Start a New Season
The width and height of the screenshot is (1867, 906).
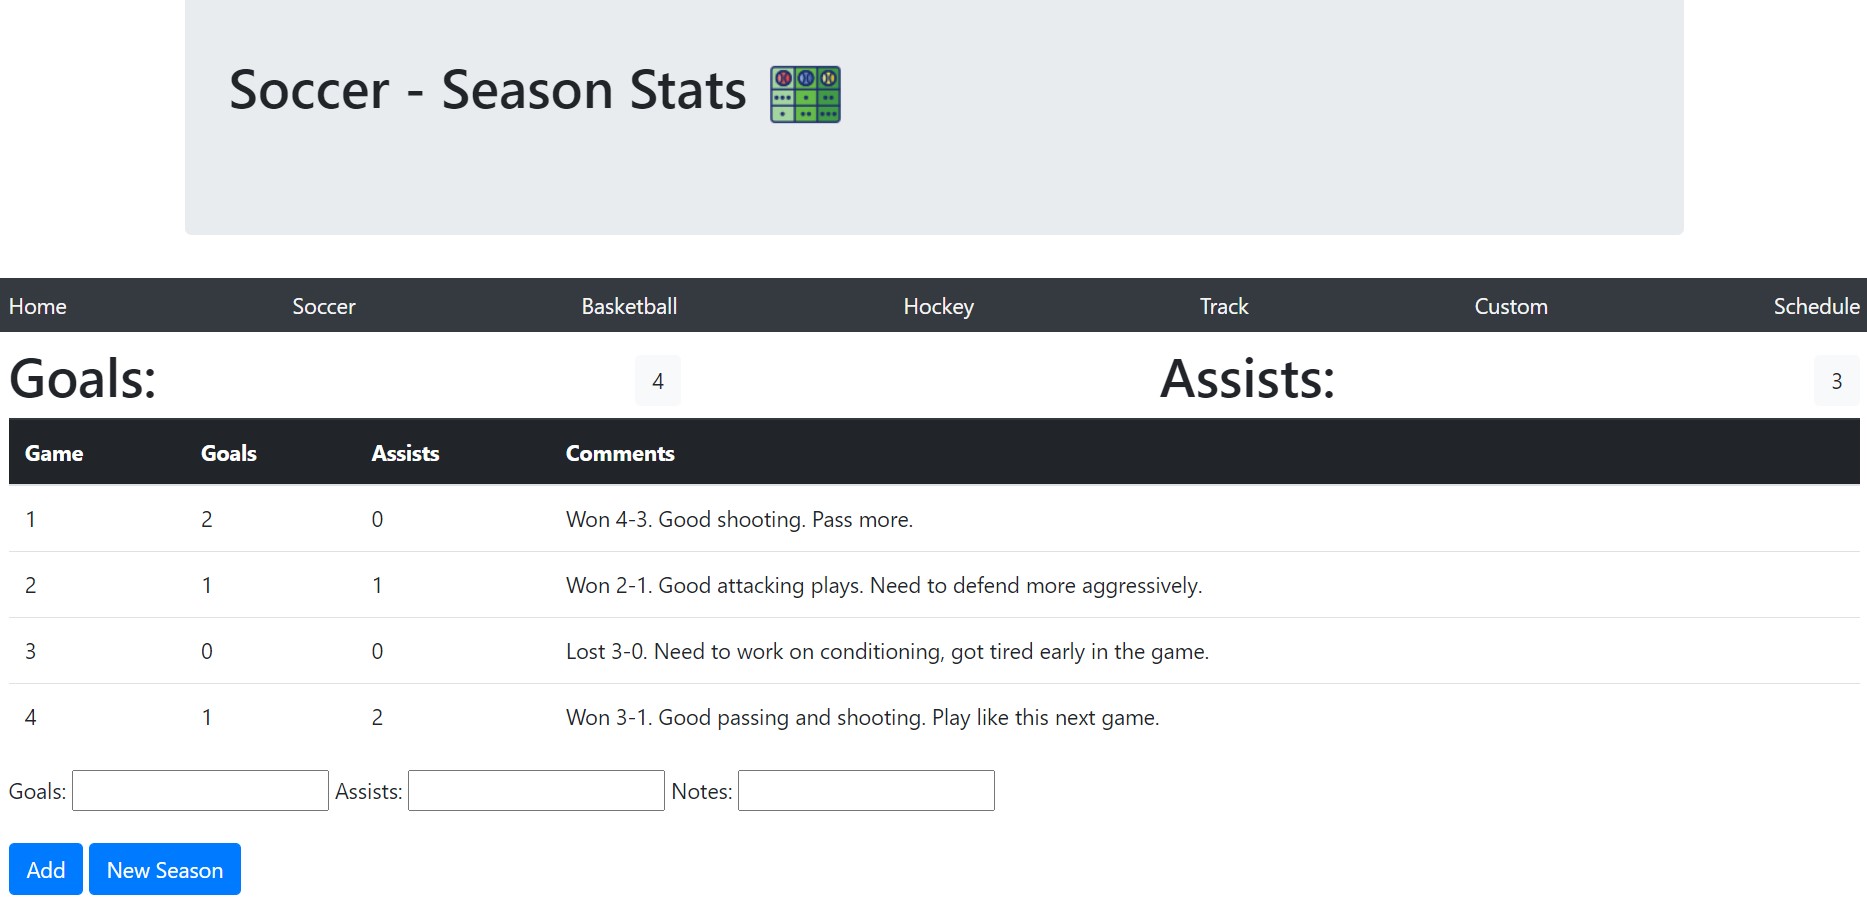pyautogui.click(x=165, y=869)
